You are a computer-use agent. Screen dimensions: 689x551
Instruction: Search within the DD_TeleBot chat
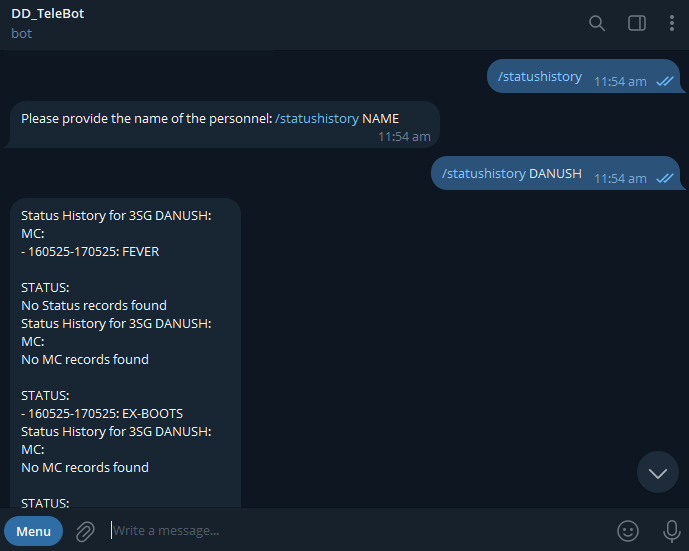[597, 23]
